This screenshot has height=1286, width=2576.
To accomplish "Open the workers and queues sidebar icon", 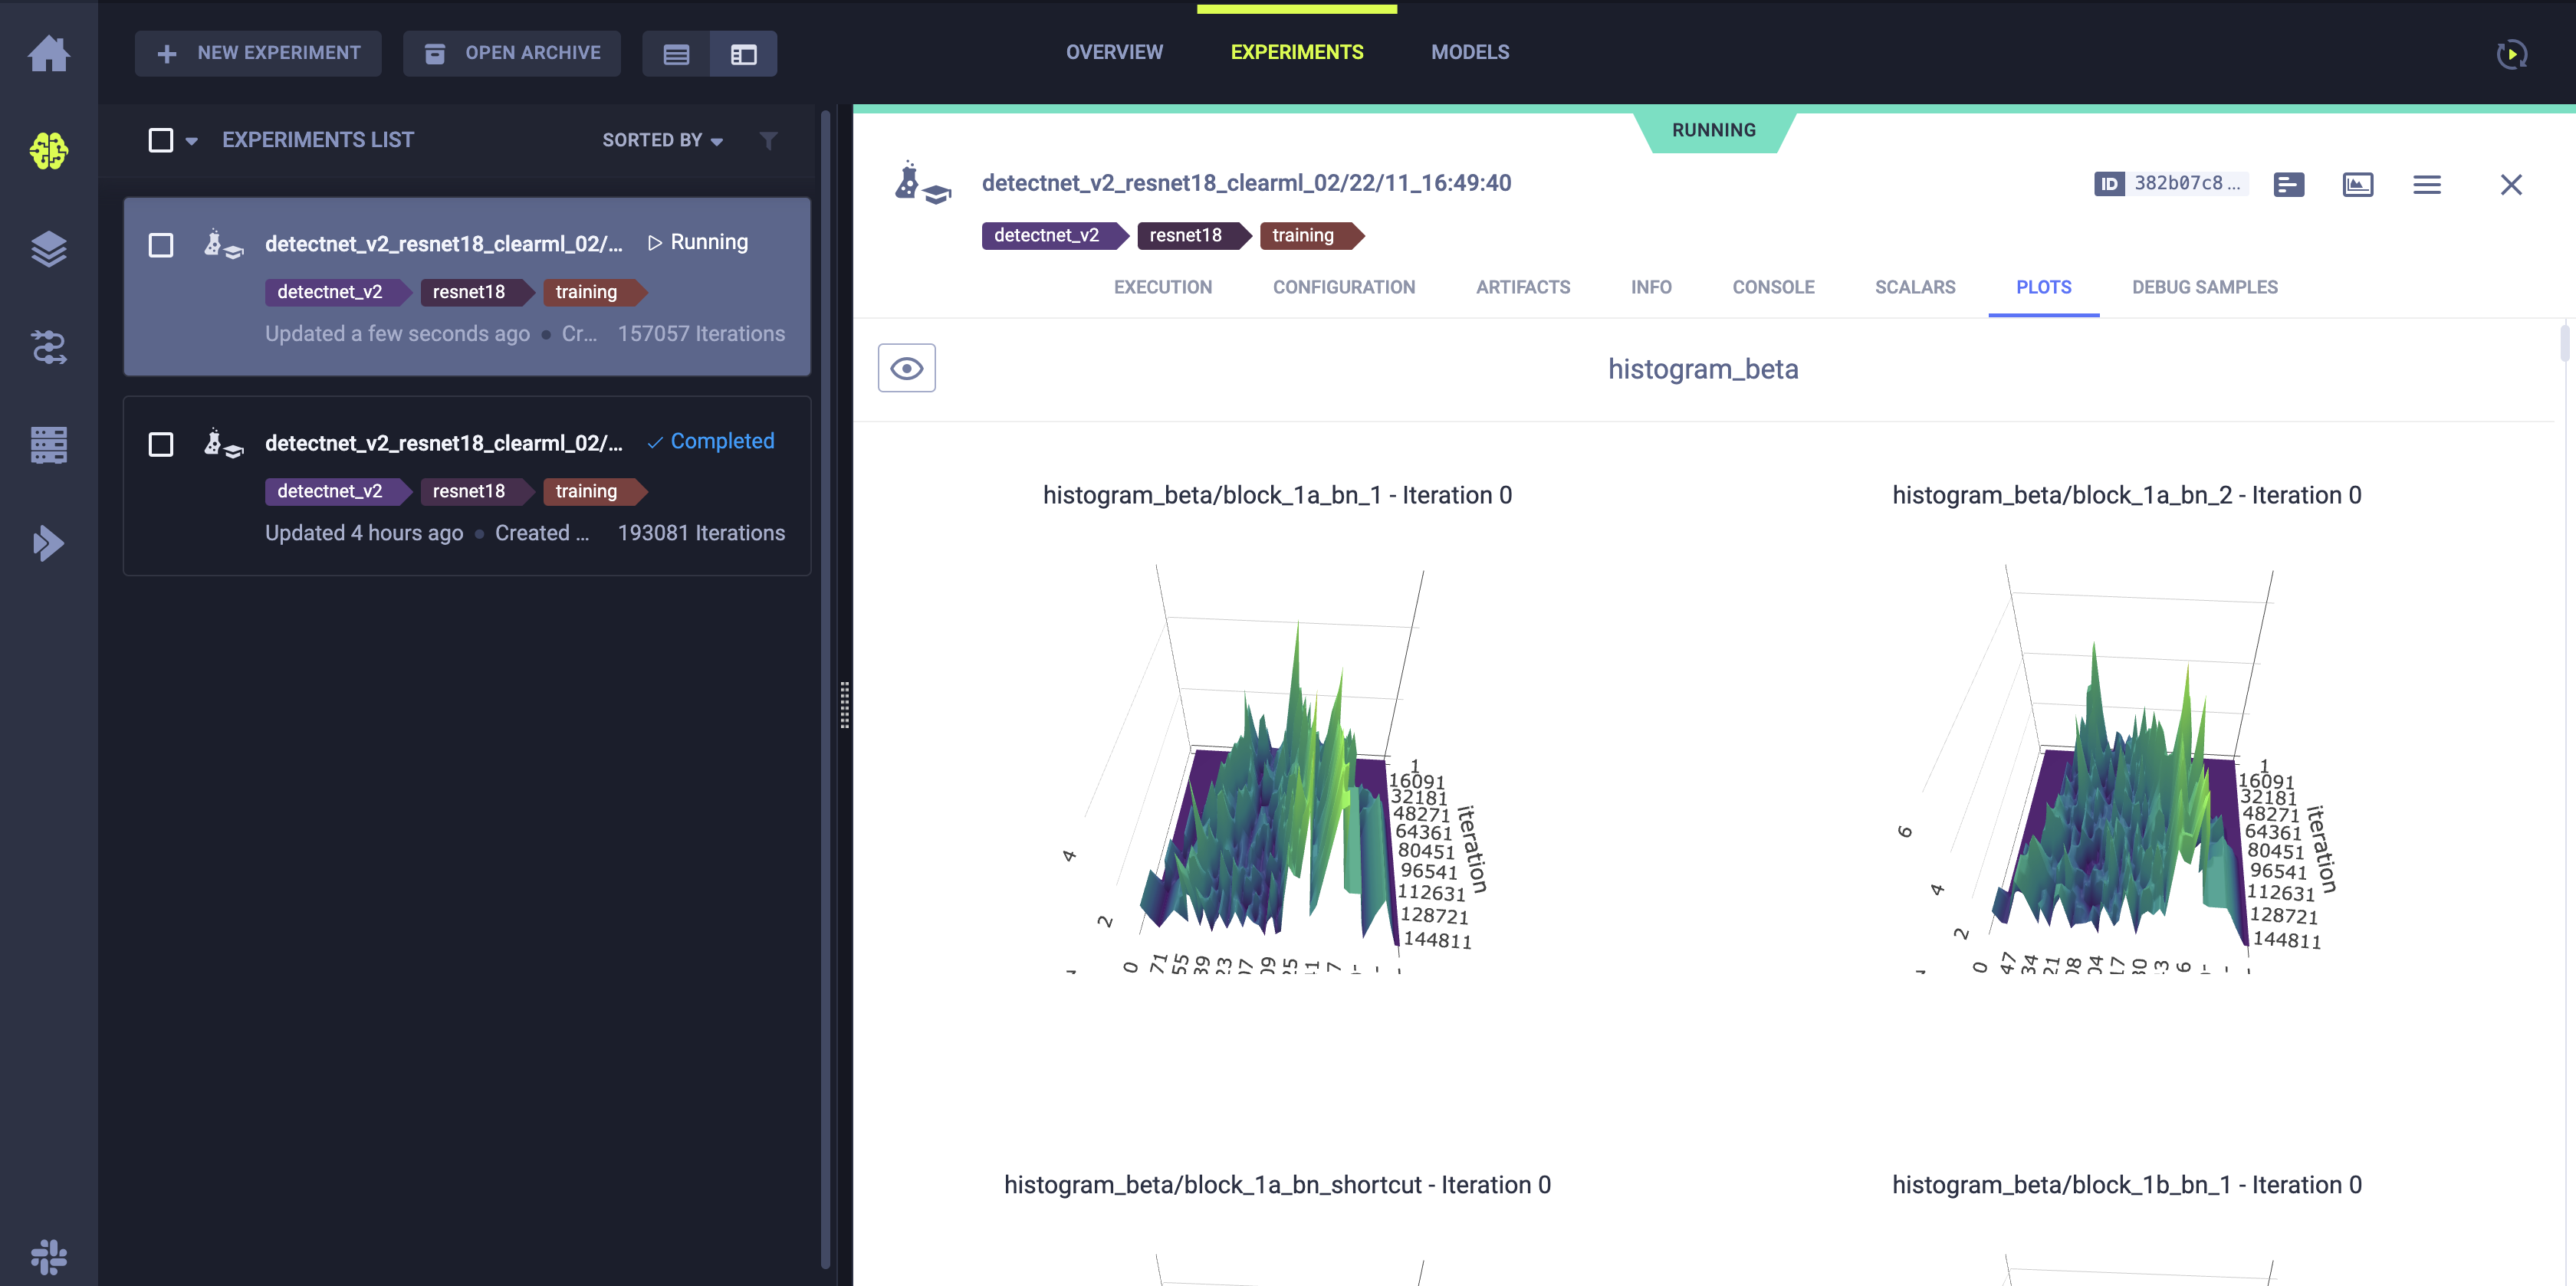I will 48,445.
